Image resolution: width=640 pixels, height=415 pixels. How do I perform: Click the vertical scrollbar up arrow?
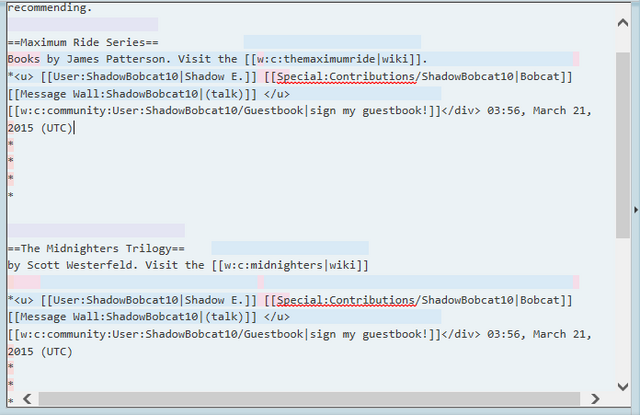[623, 23]
